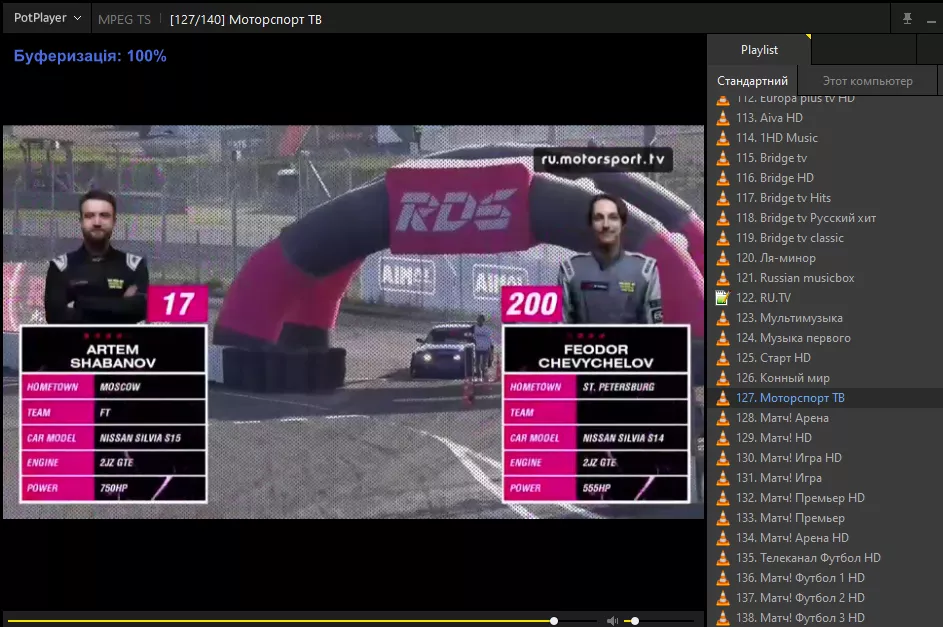Click the notepad icon beside 122. RU.TV
943x627 pixels.
(x=723, y=298)
